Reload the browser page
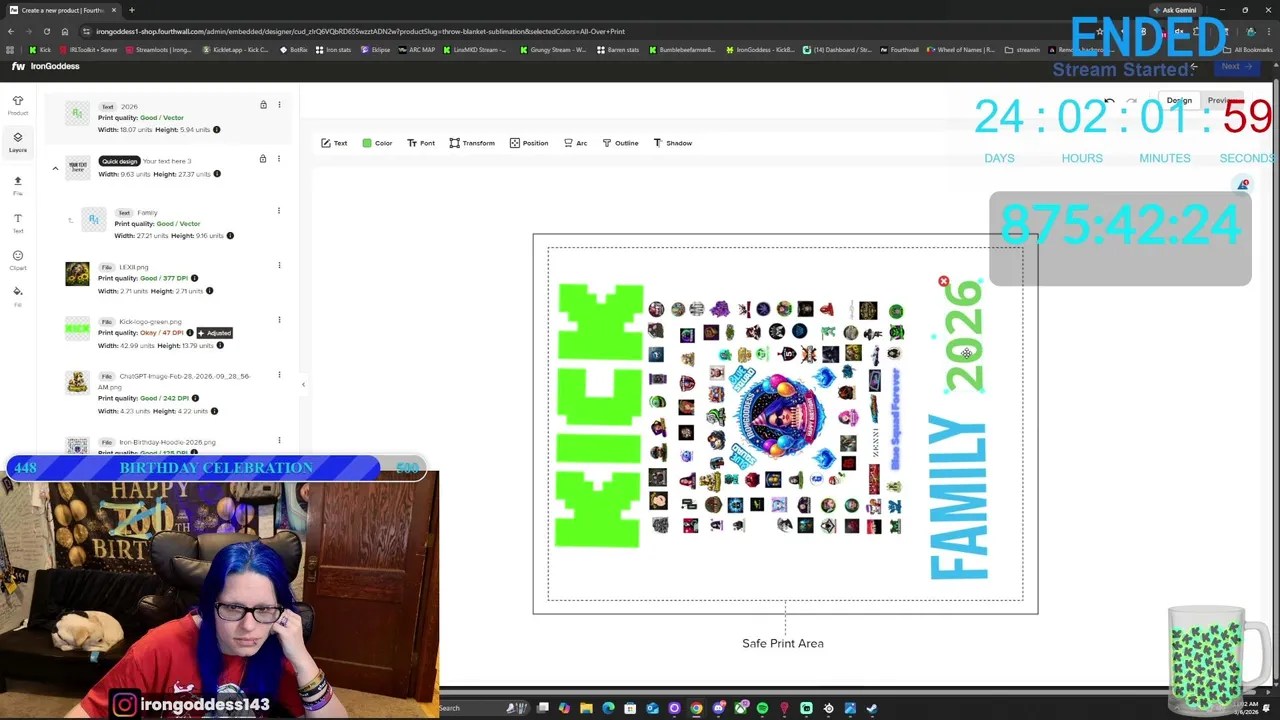 click(46, 31)
